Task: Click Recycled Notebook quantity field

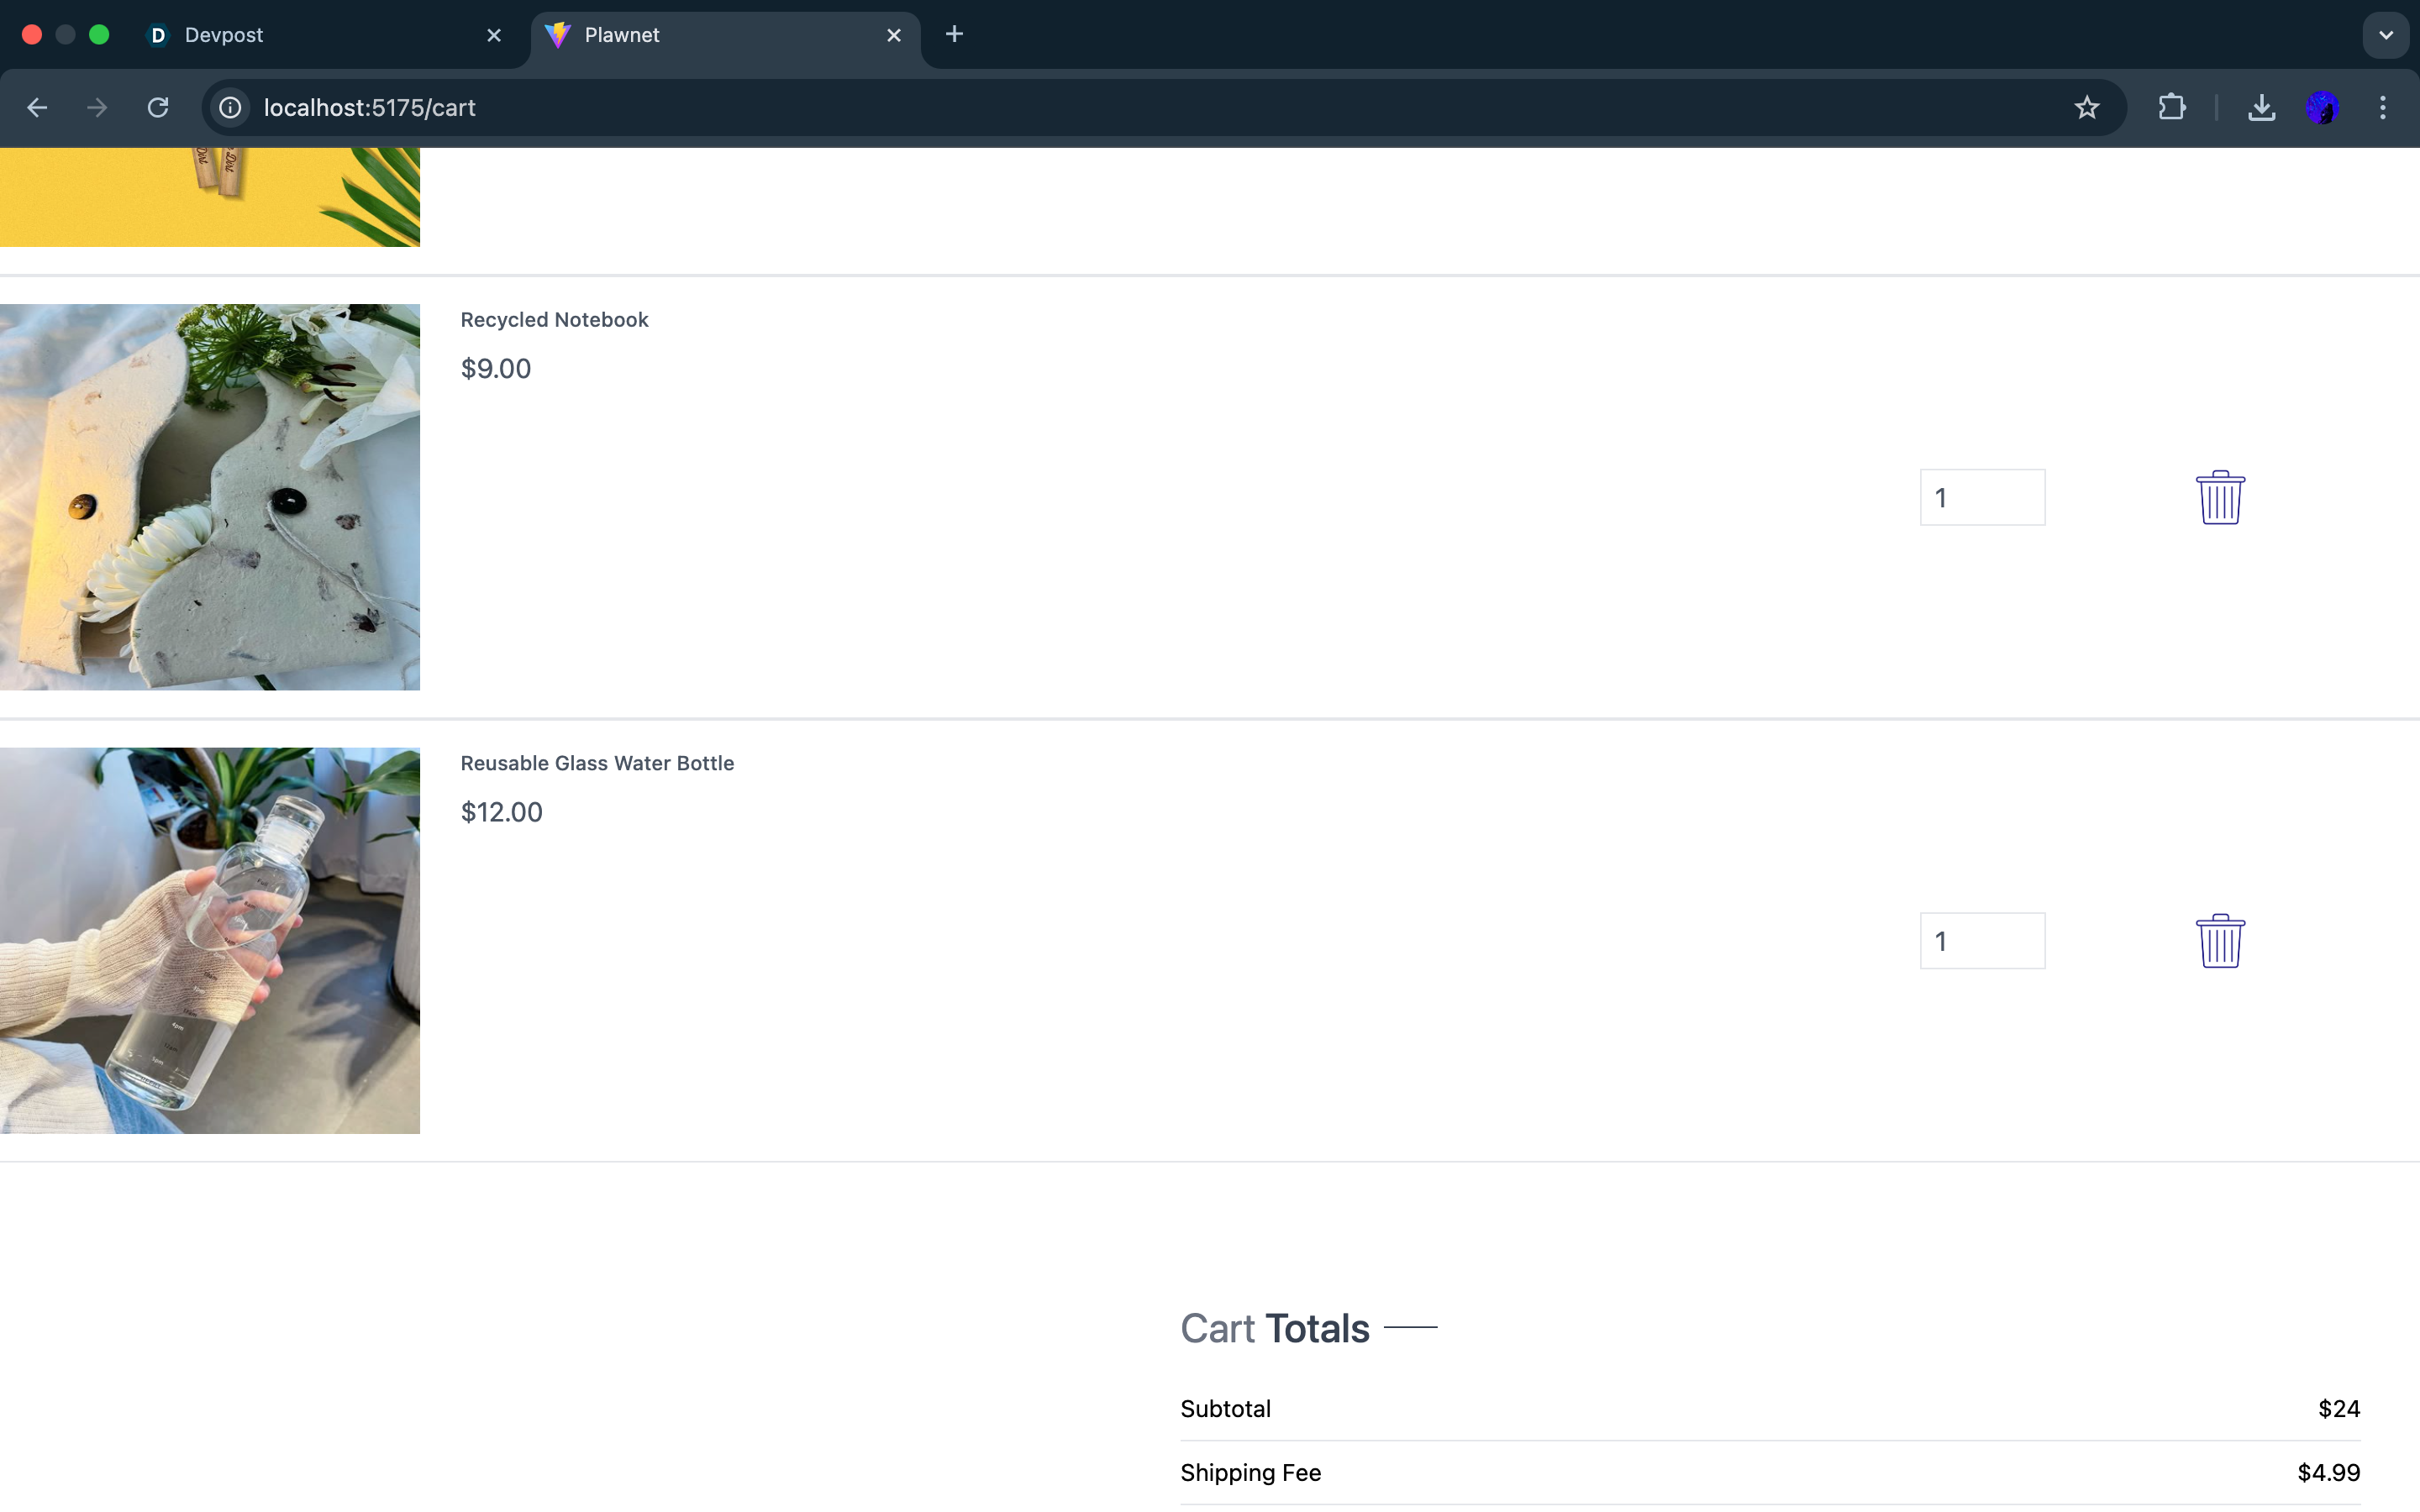Action: pos(1981,497)
